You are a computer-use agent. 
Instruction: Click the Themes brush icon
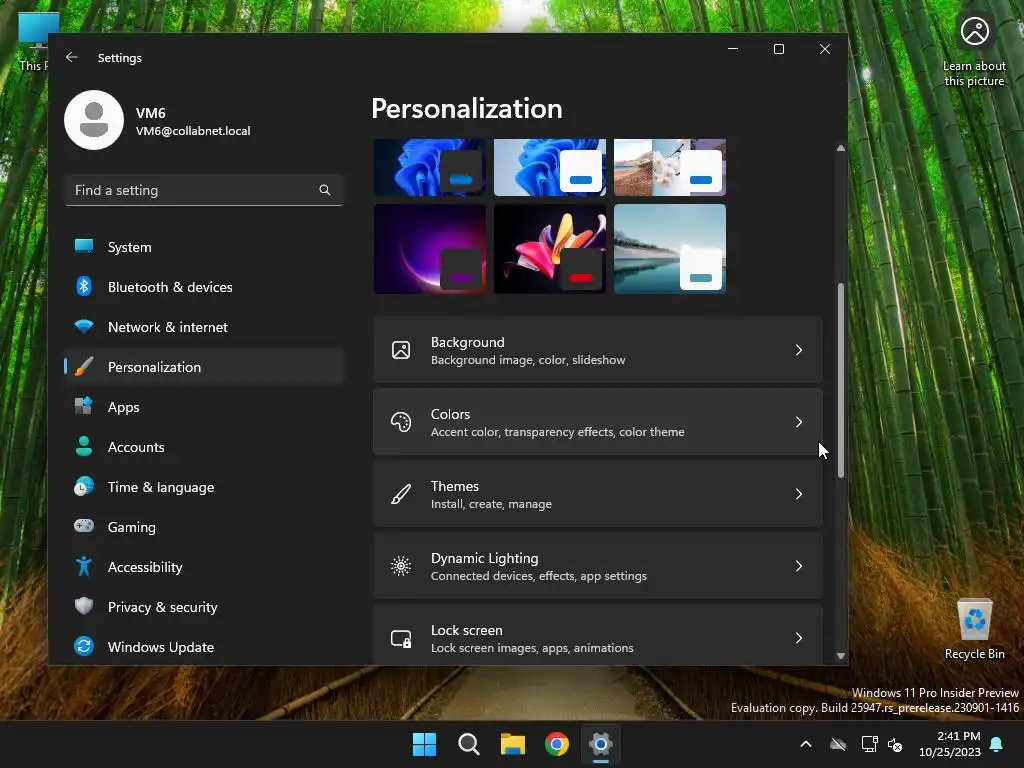click(401, 494)
